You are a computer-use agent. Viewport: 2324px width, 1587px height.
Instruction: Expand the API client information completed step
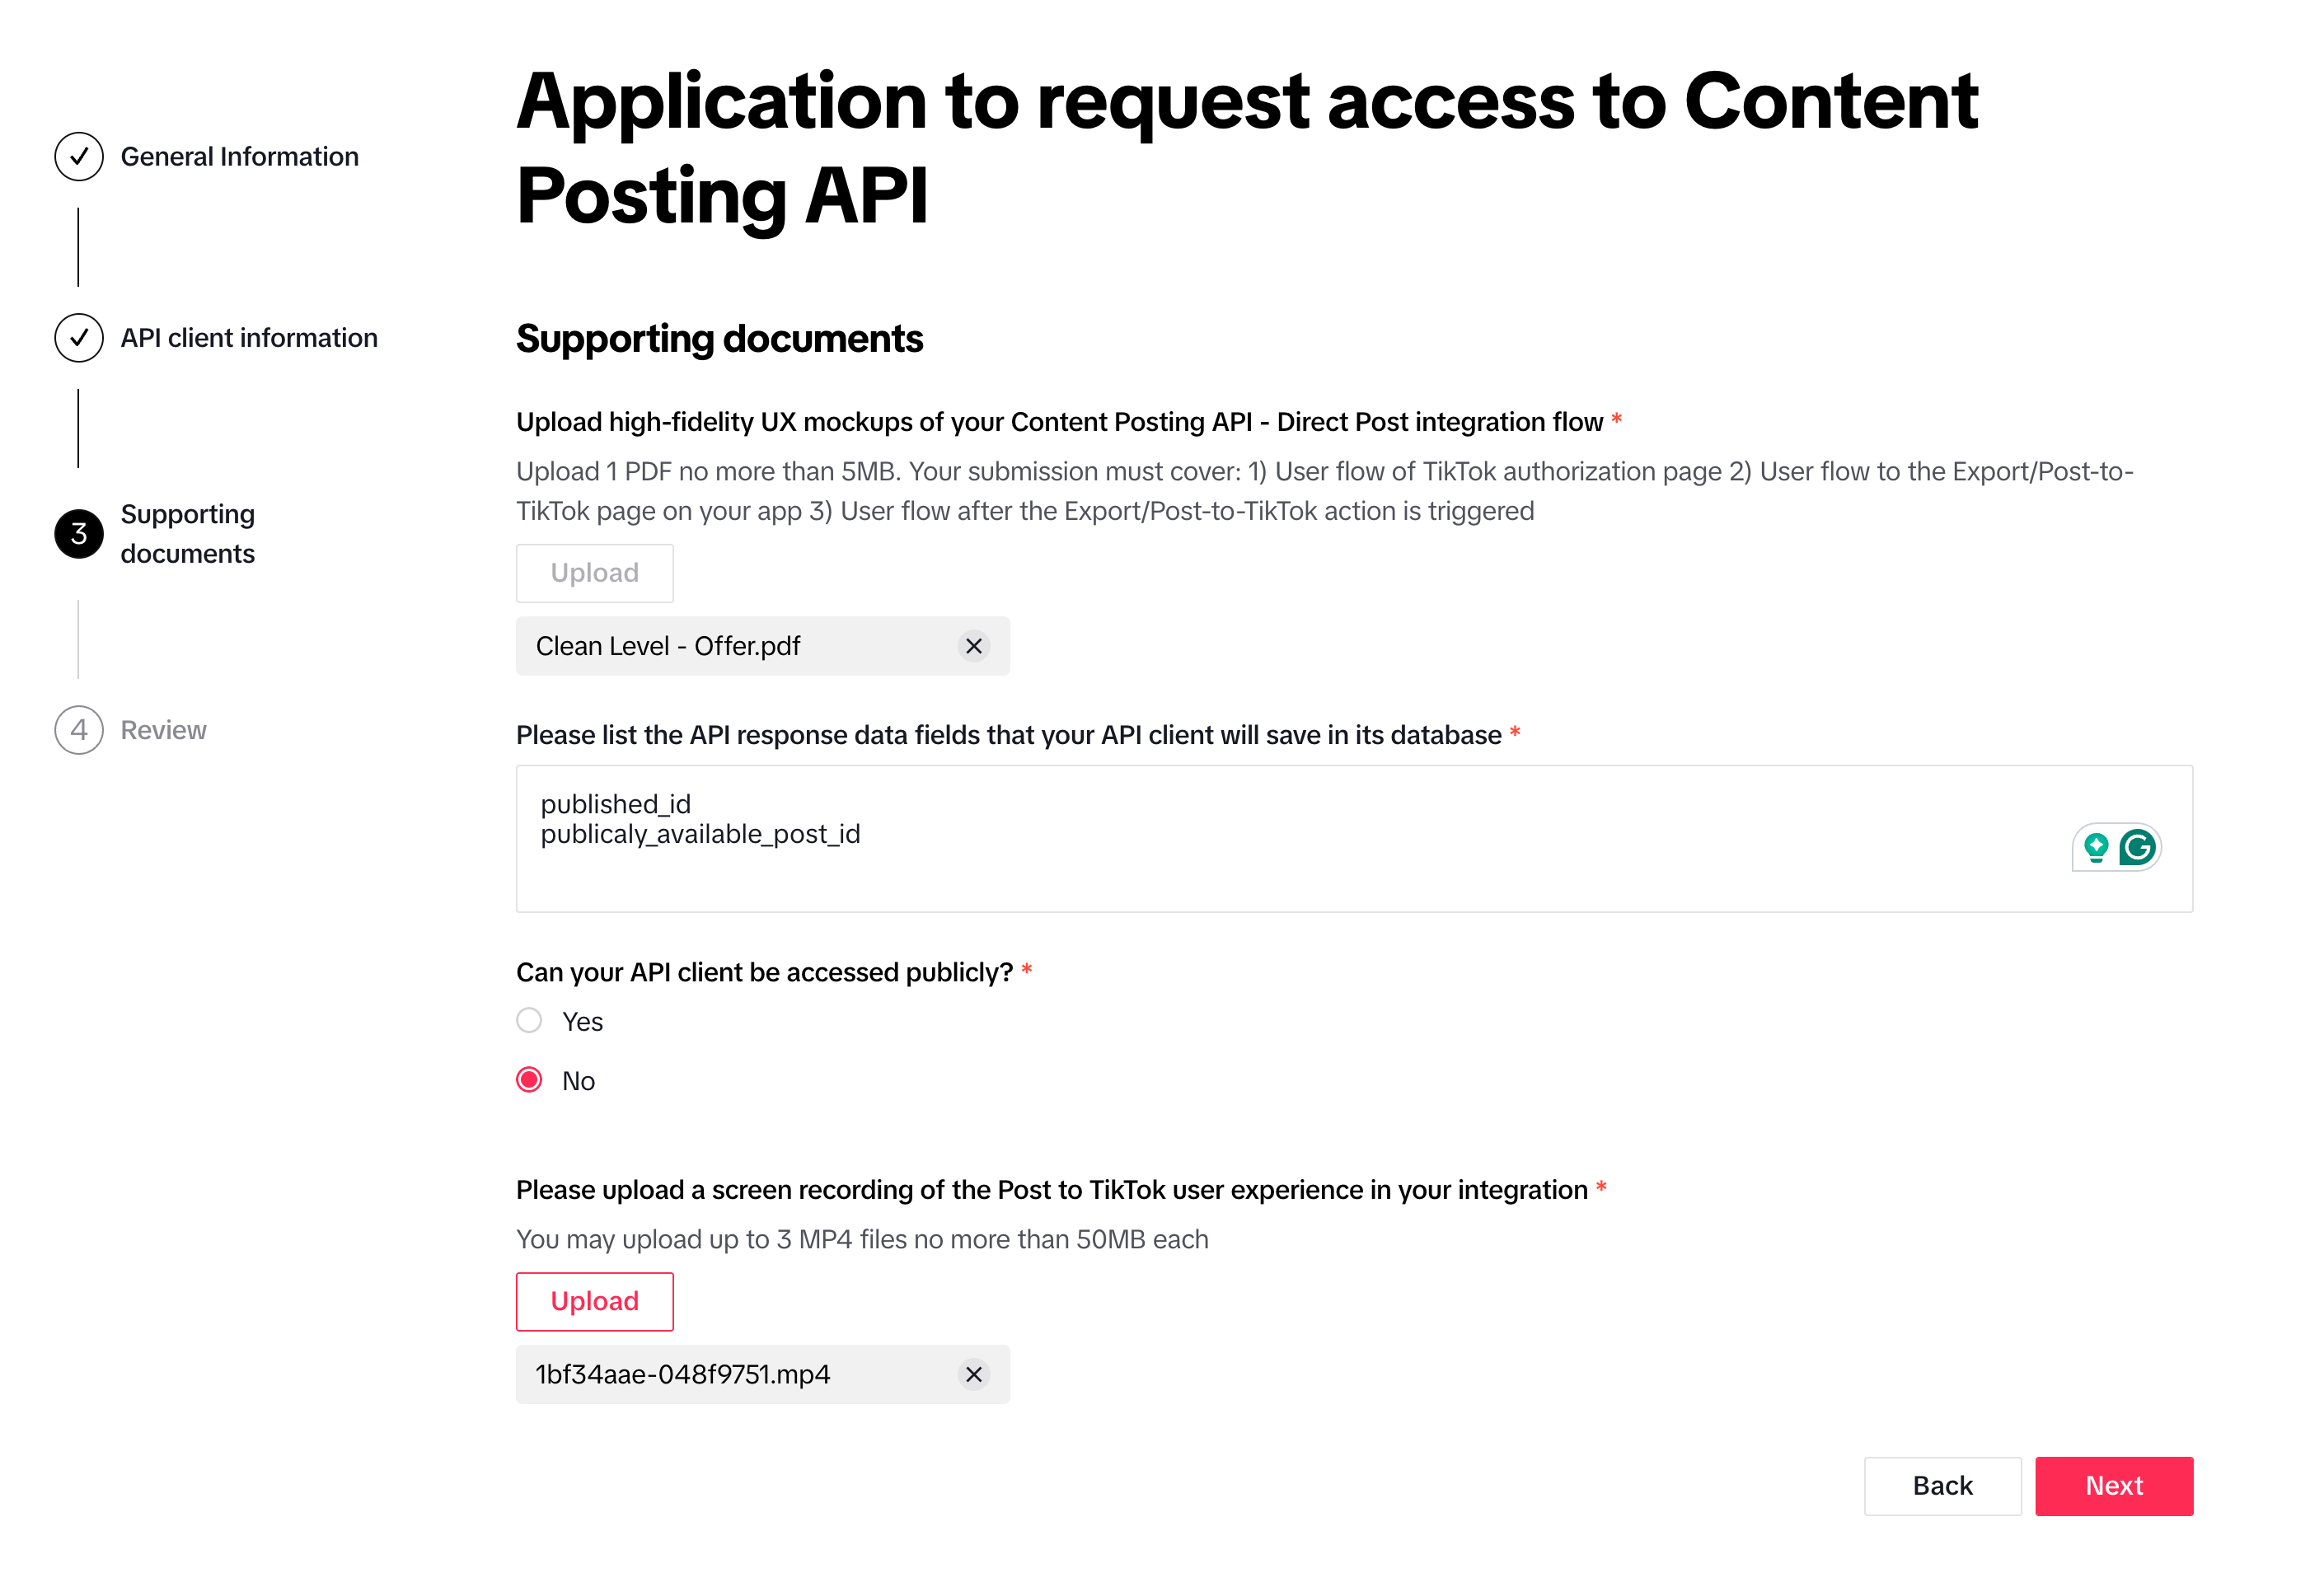coord(249,337)
